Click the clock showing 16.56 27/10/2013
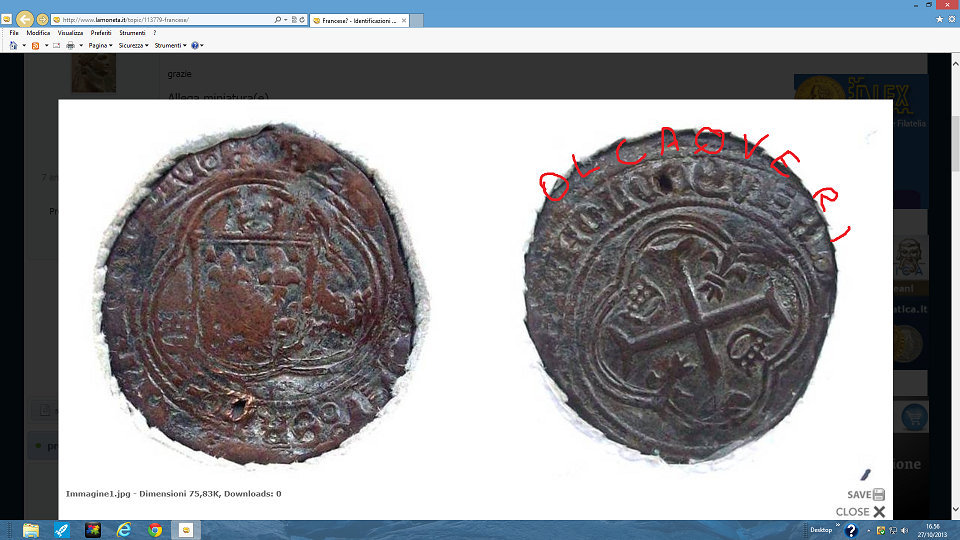Image resolution: width=960 pixels, height=540 pixels. click(x=932, y=530)
